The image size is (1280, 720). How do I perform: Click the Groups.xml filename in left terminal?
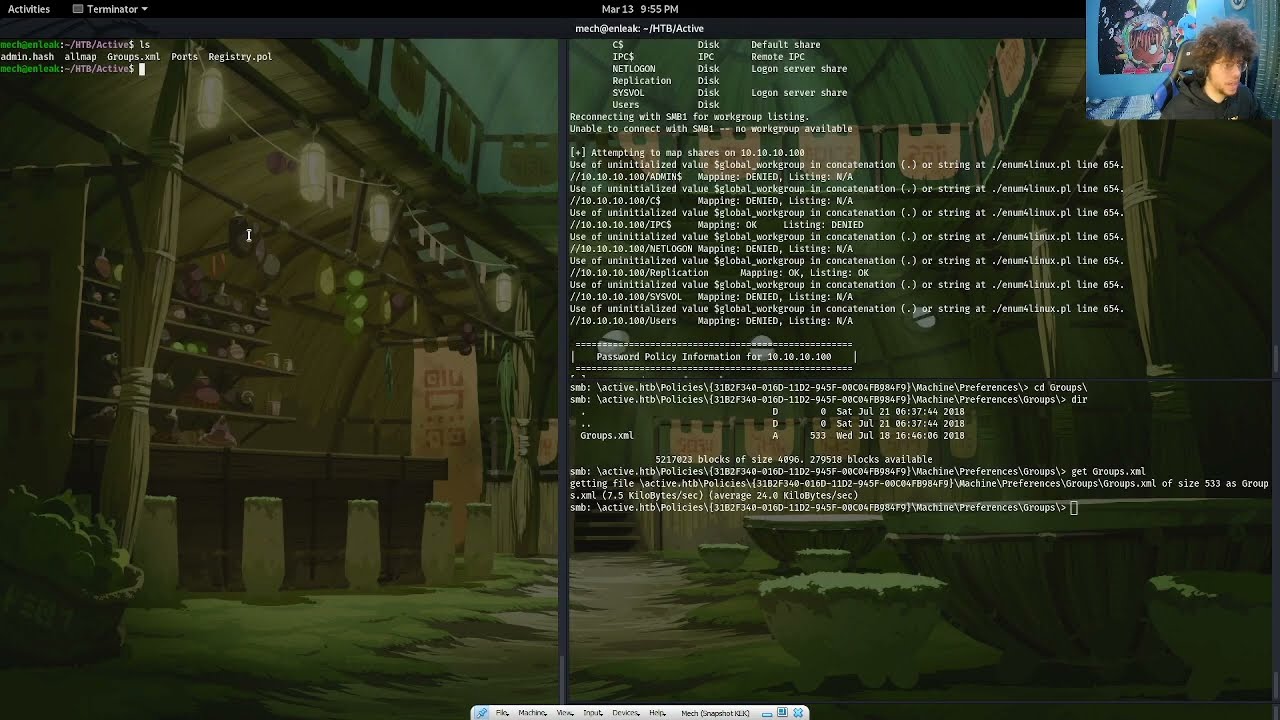click(x=133, y=57)
